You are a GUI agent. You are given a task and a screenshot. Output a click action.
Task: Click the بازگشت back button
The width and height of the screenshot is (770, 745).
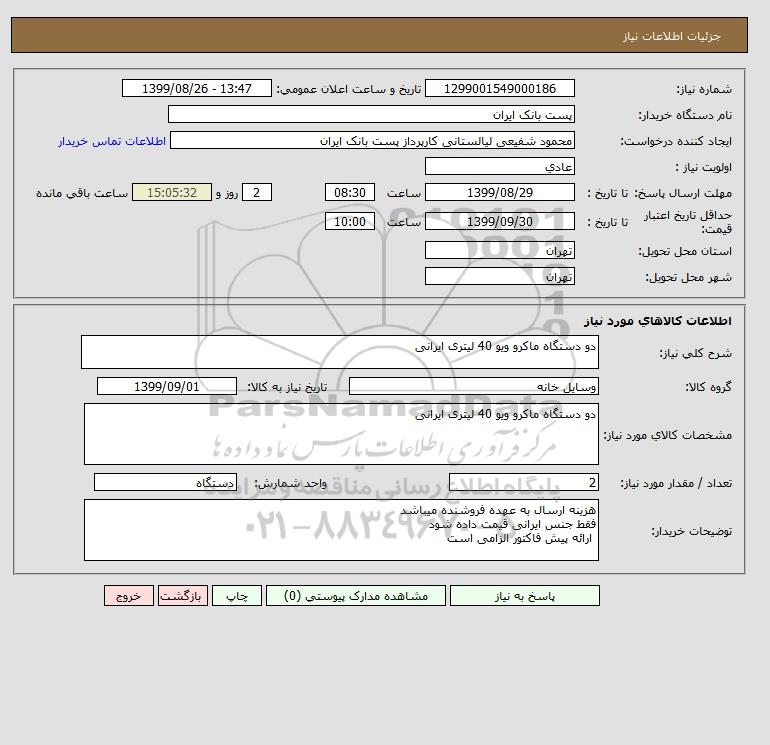tap(183, 596)
